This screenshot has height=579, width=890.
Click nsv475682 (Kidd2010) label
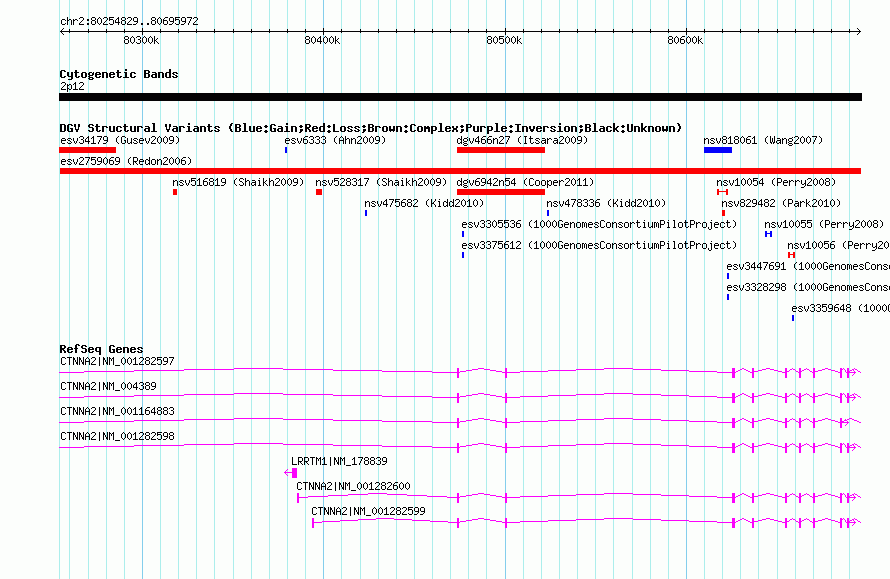click(424, 203)
